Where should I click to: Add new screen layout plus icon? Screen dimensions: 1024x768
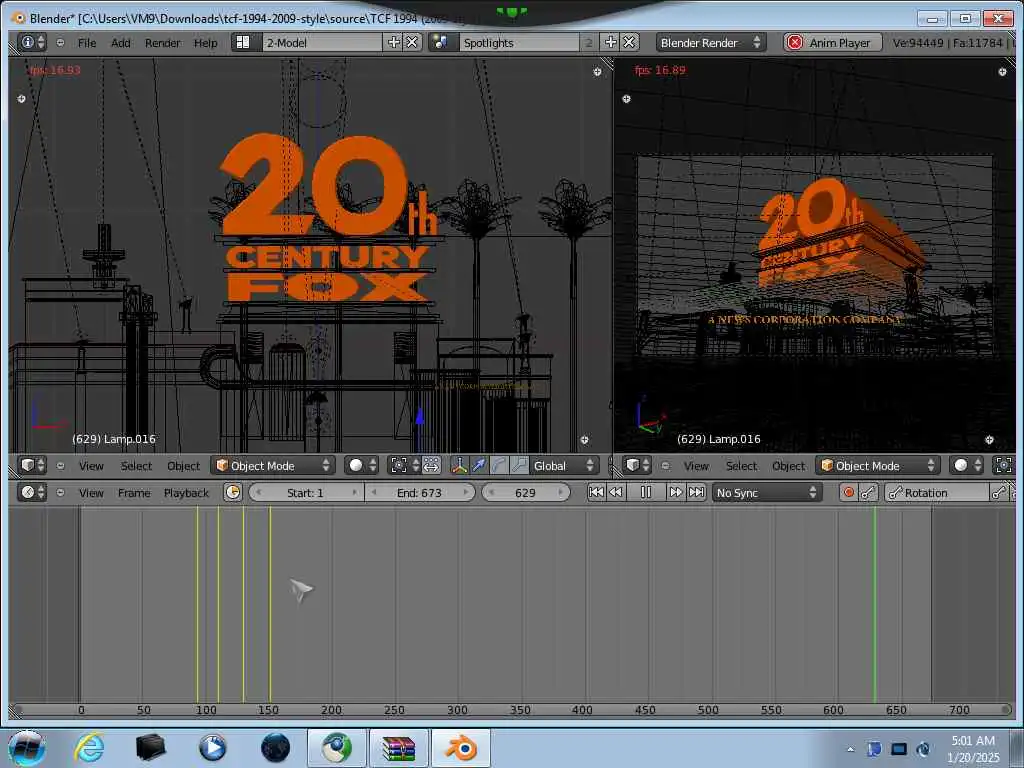click(394, 42)
